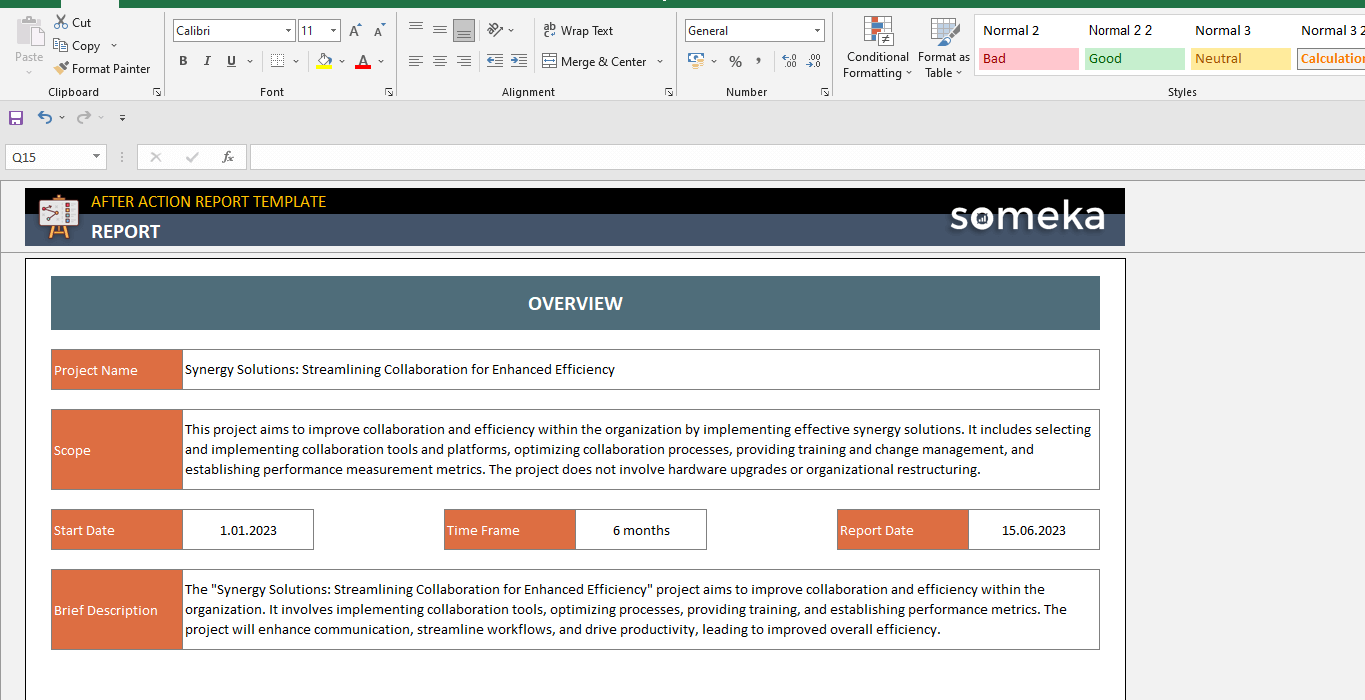Click the Insert Function fx icon

pyautogui.click(x=228, y=157)
